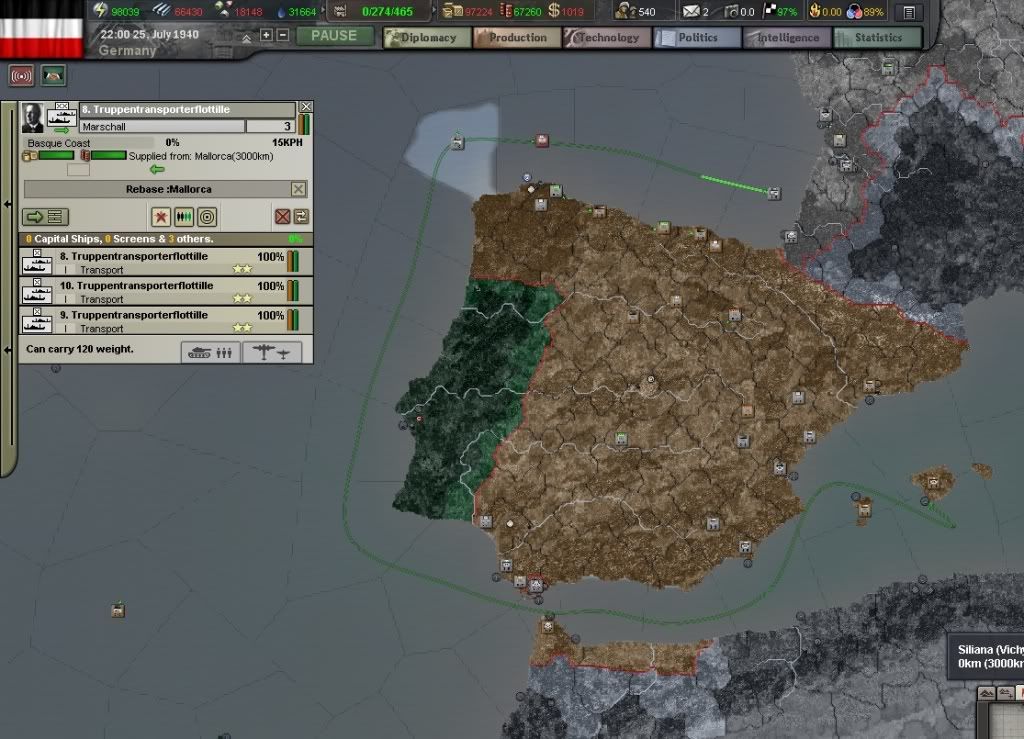1024x739 pixels.
Task: Close the fleet panel
Action: point(306,107)
